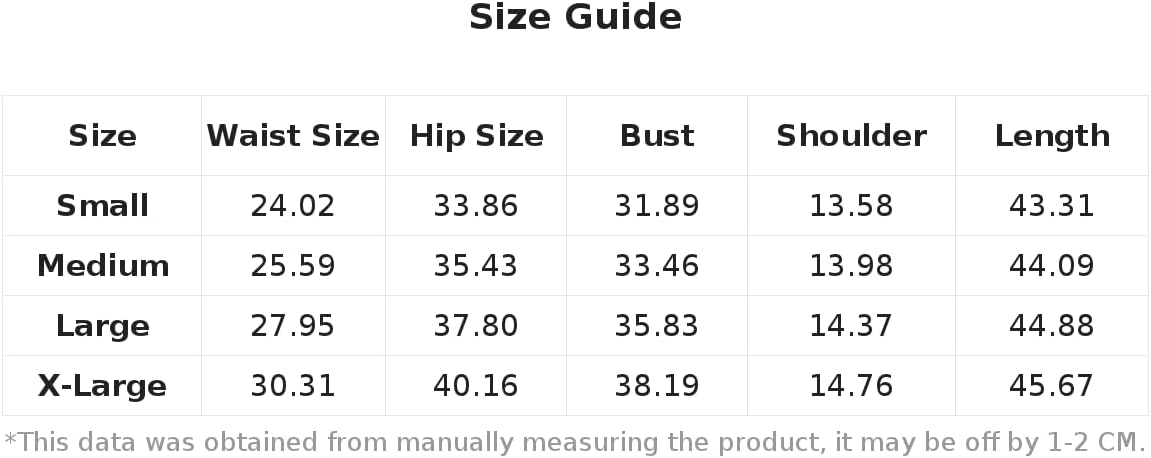The width and height of the screenshot is (1151, 458).
Task: Click the manual measurement disclaimer note
Action: point(575,441)
